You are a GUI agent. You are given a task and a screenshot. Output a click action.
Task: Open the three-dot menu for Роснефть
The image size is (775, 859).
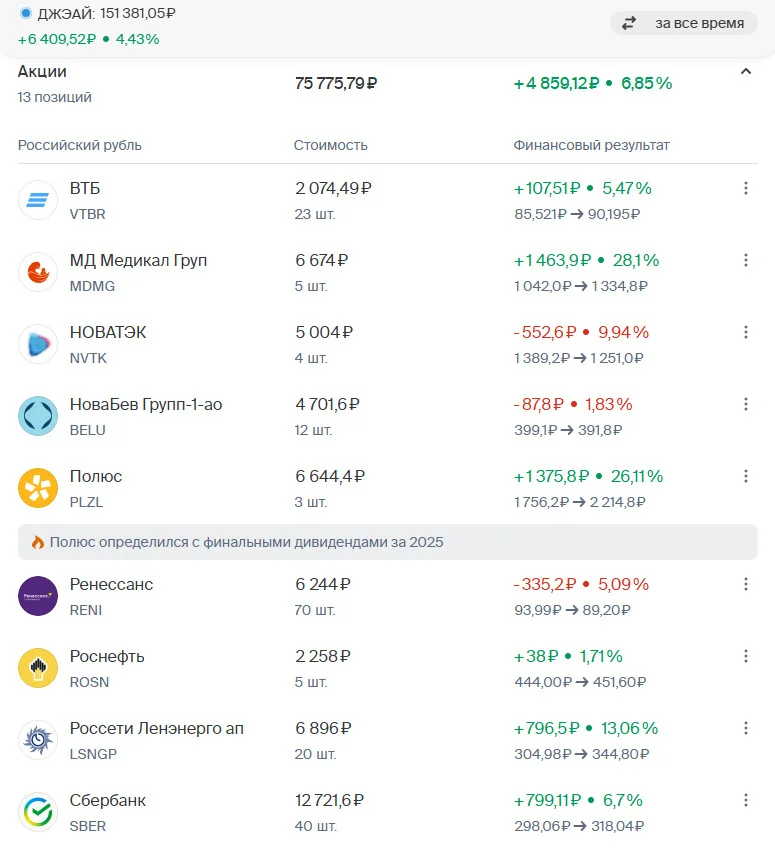[745, 656]
